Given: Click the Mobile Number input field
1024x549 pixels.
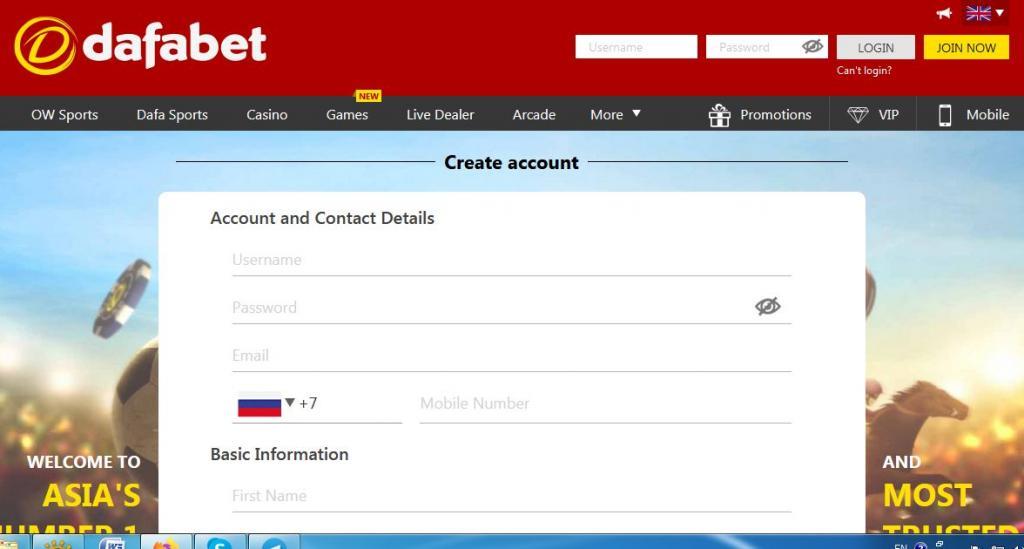Looking at the screenshot, I should pos(604,403).
